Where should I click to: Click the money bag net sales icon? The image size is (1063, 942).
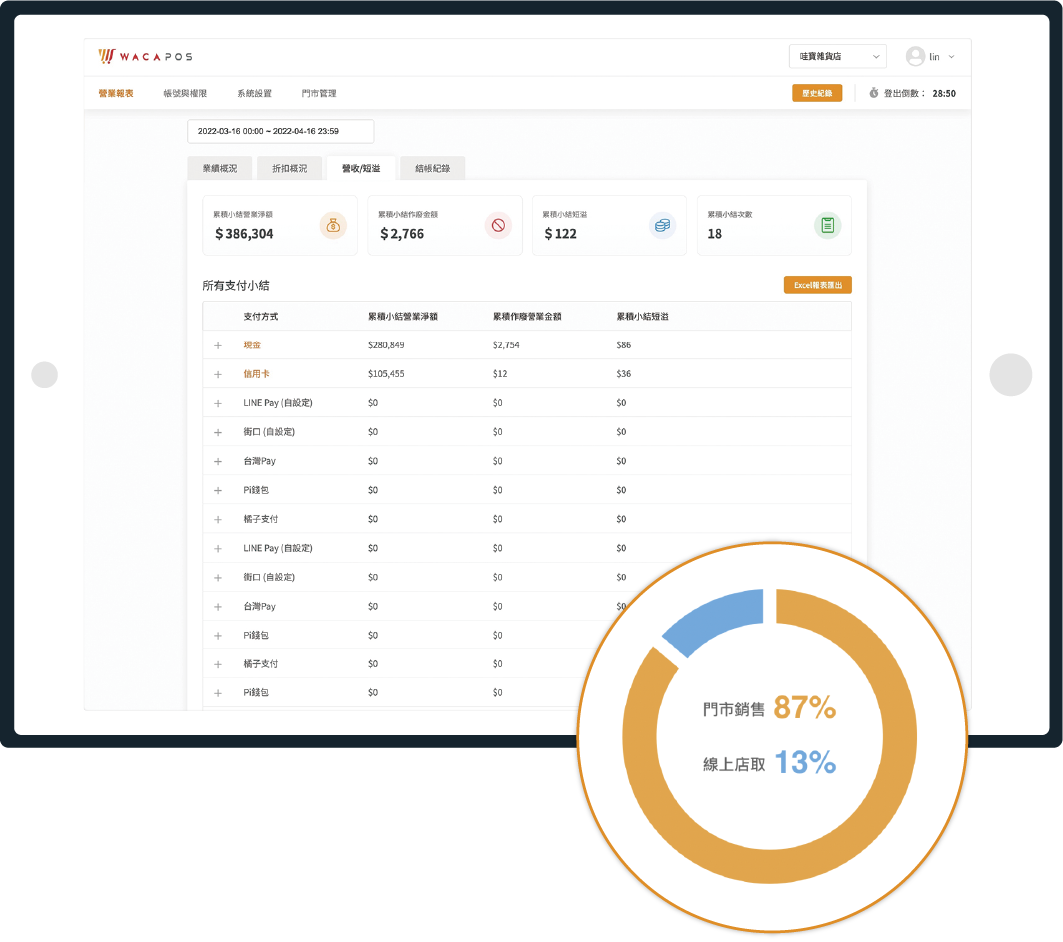coord(333,226)
